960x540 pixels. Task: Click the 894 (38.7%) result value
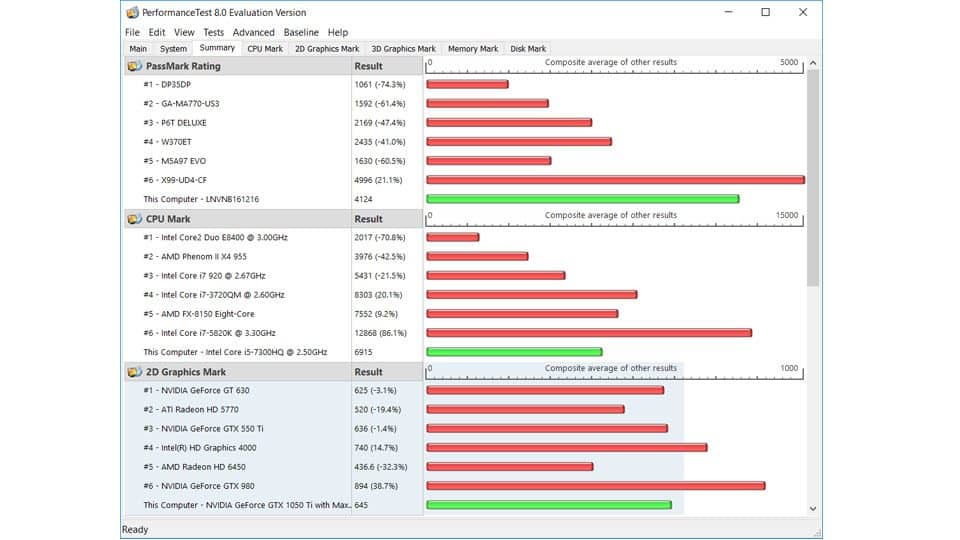coord(376,486)
